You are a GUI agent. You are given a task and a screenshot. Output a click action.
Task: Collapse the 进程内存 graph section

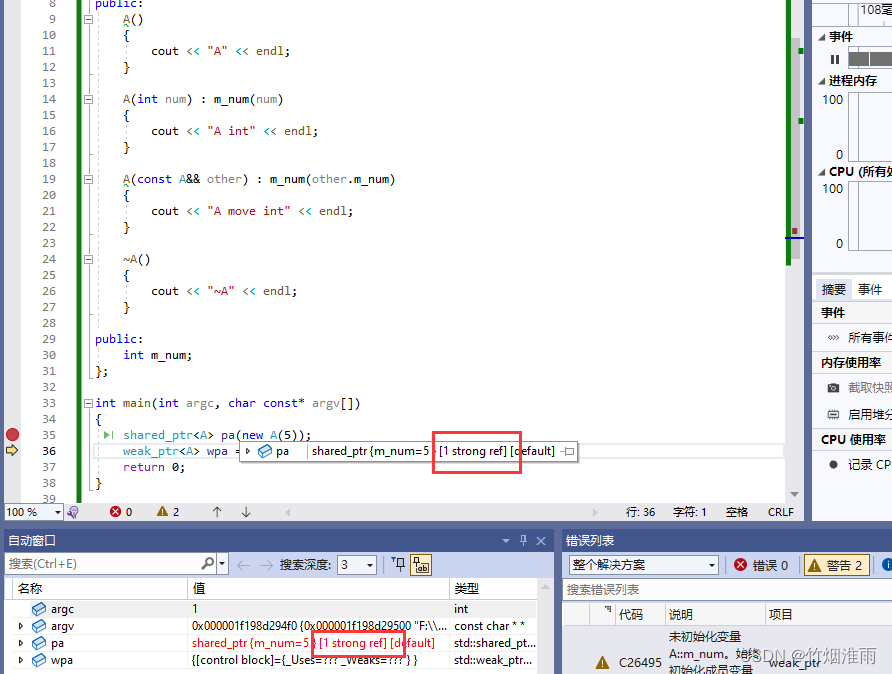[821, 81]
